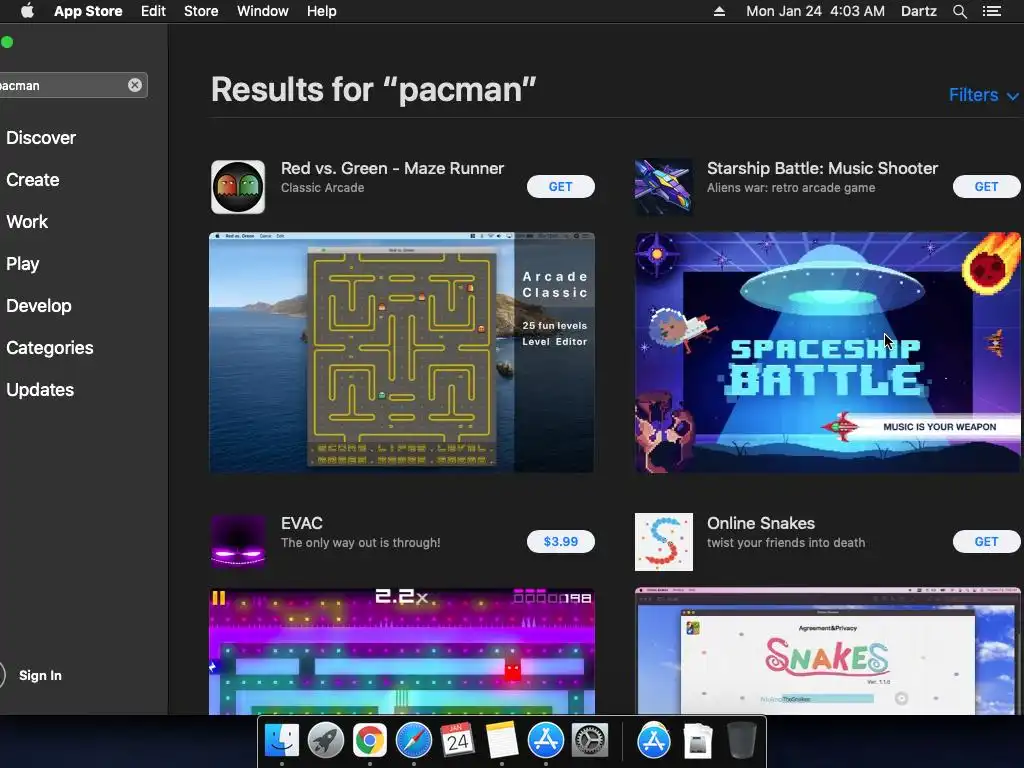Go to Play in sidebar
Viewport: 1024px width, 768px height.
point(23,264)
